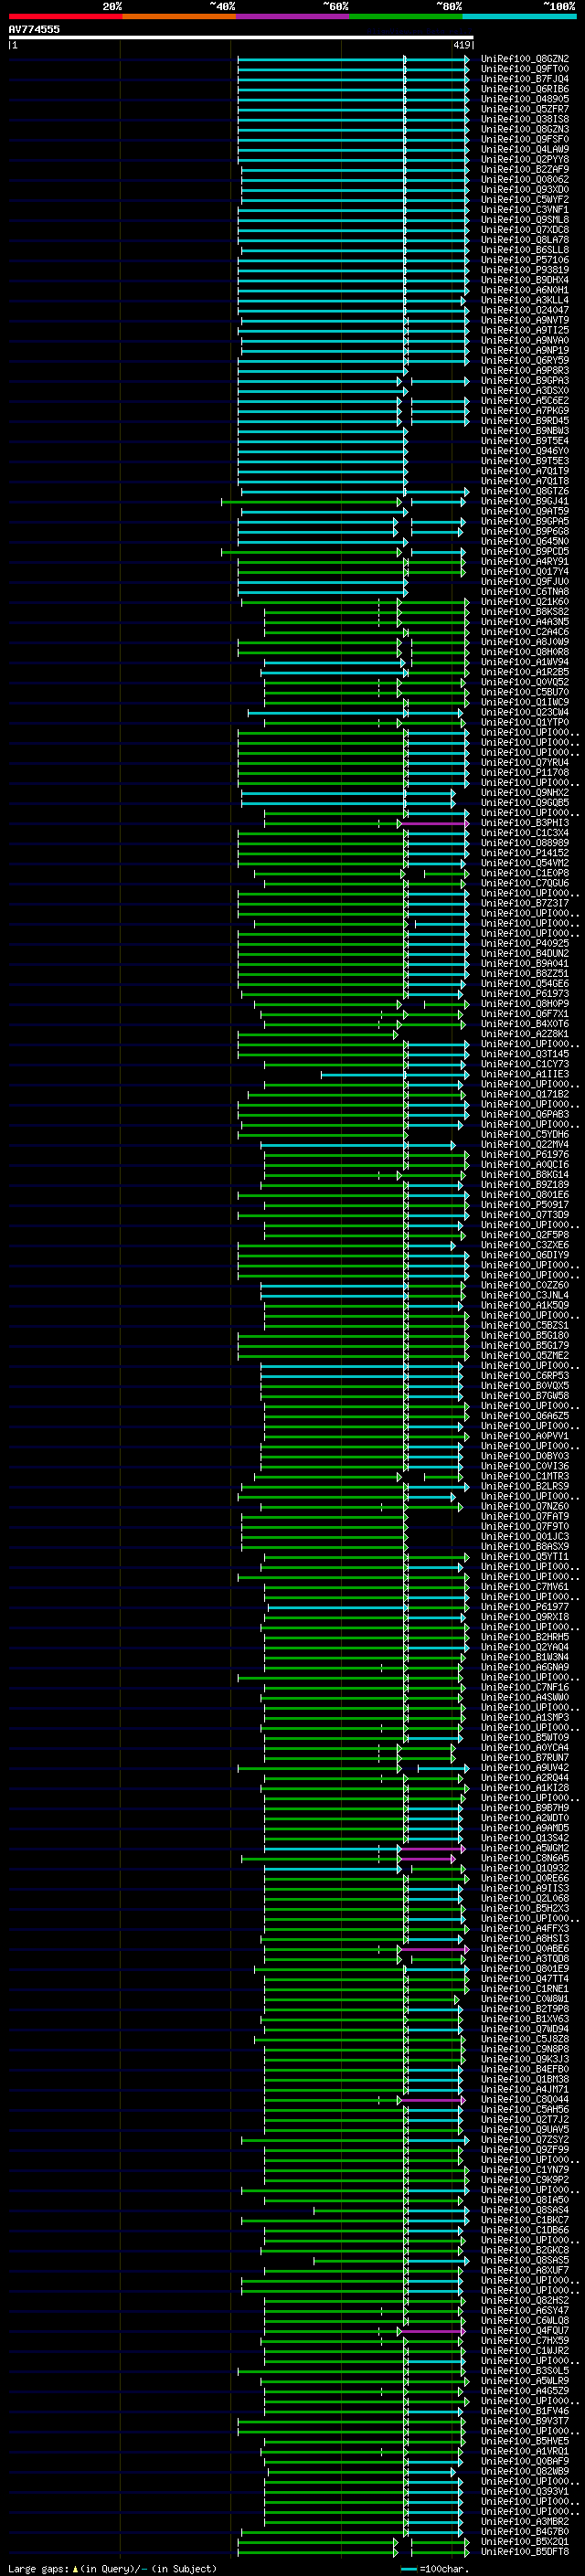Open hit UniRef100_Q6RIB6
This screenshot has width=585, height=2576.
pyautogui.click(x=525, y=89)
